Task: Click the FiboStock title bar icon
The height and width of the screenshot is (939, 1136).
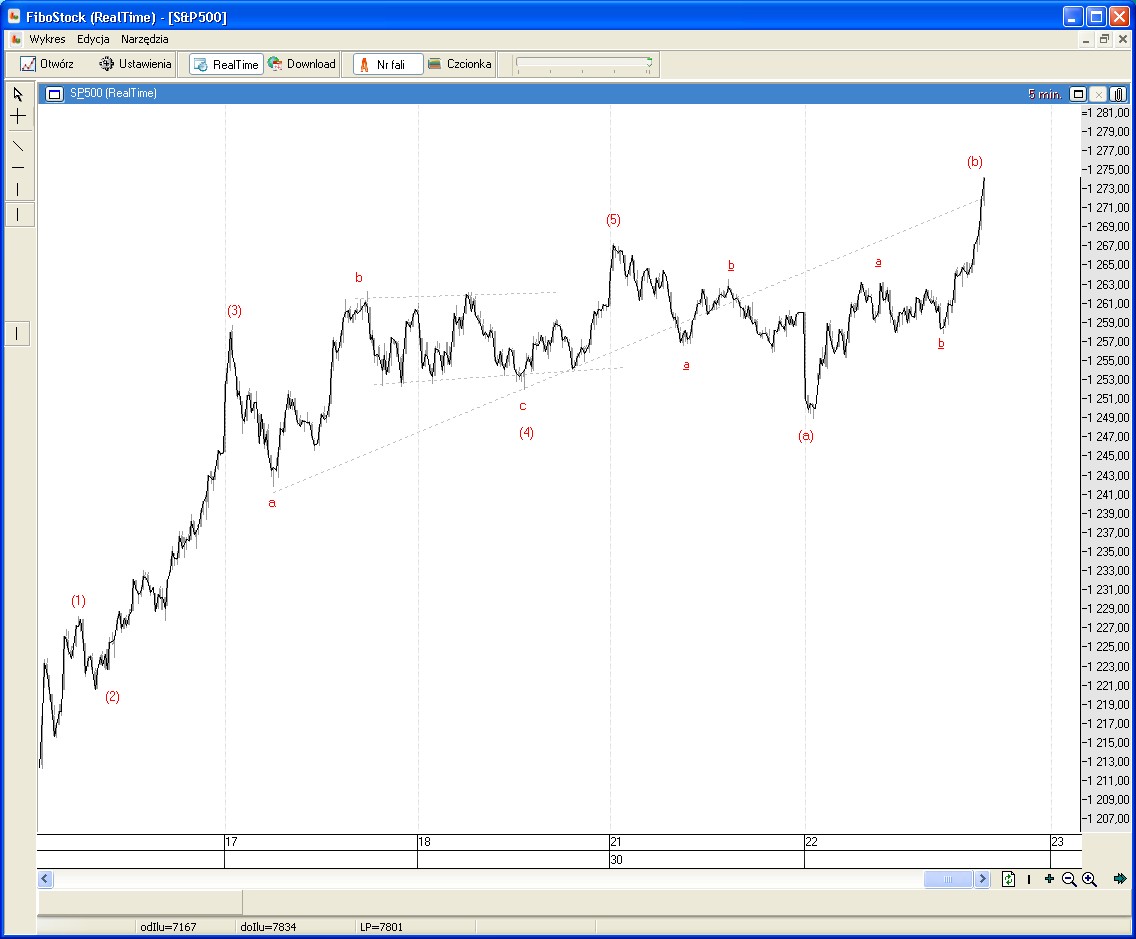Action: 14,16
